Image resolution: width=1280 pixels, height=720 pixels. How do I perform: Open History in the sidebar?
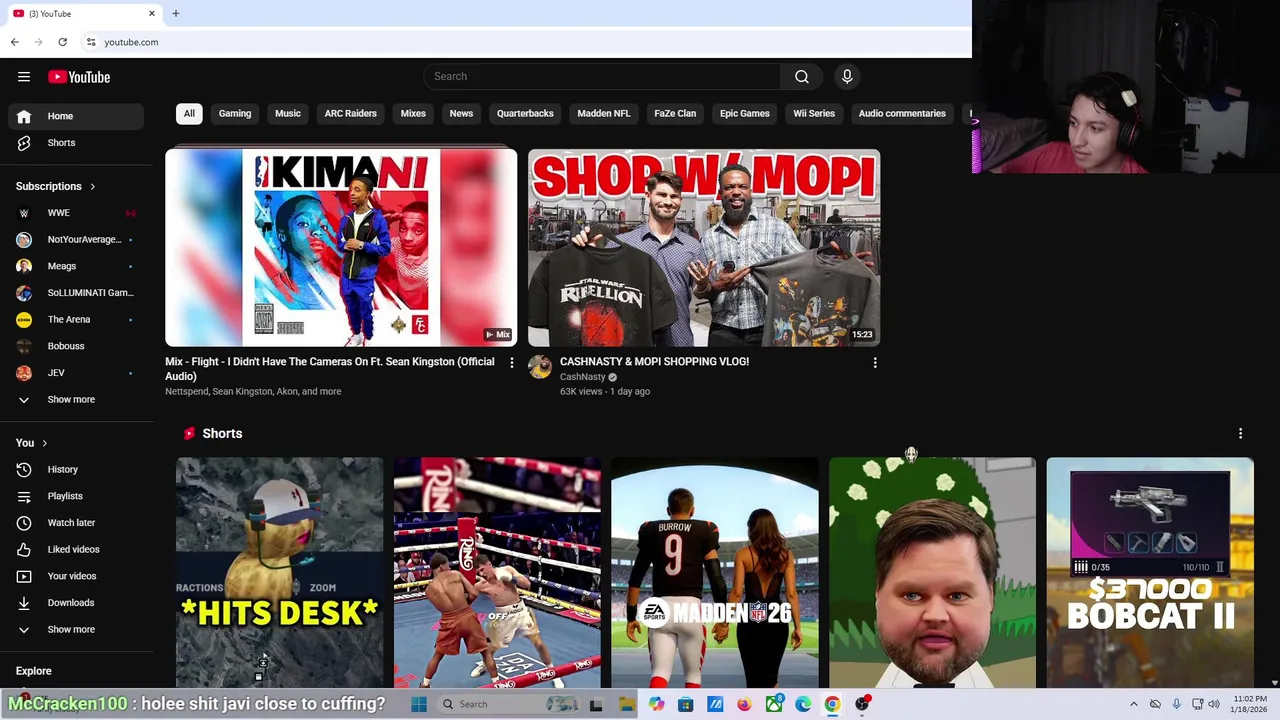pyautogui.click(x=76, y=469)
